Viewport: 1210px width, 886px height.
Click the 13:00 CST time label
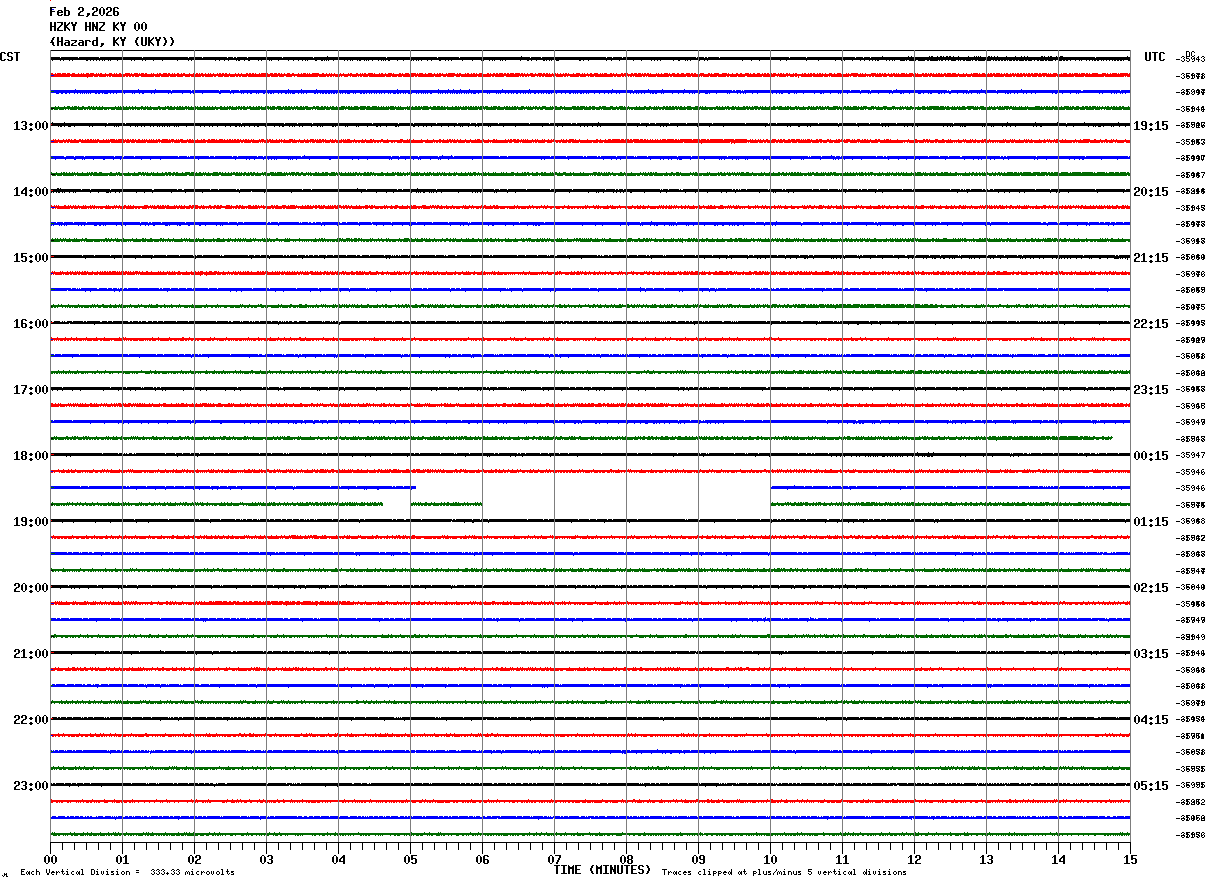(x=30, y=126)
